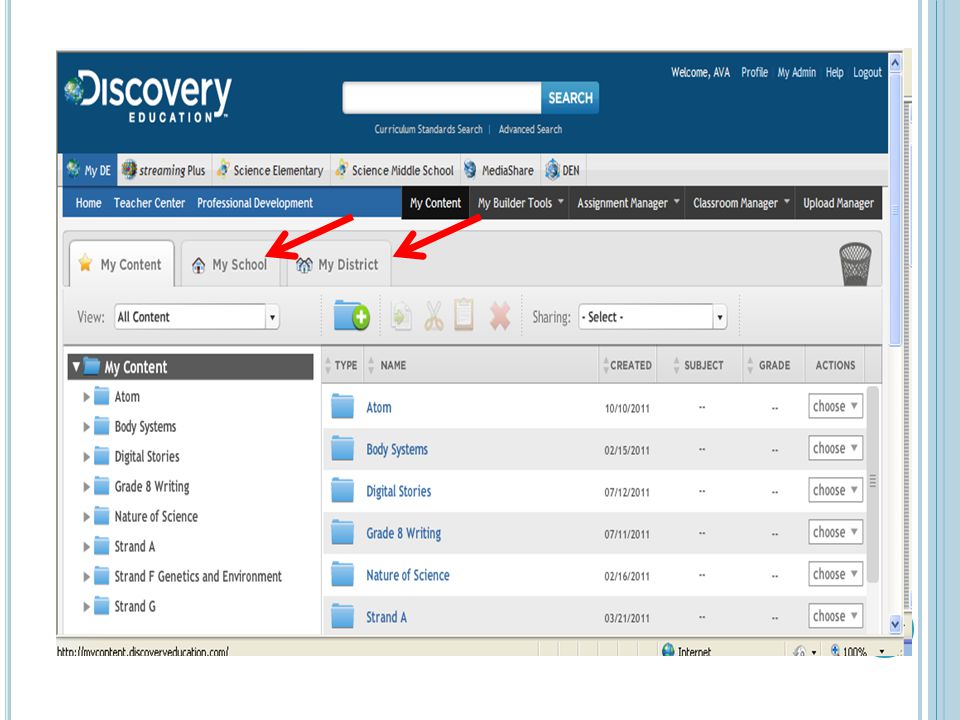Viewport: 960px width, 720px height.
Task: Collapse the My Content root tree node
Action: (x=76, y=367)
